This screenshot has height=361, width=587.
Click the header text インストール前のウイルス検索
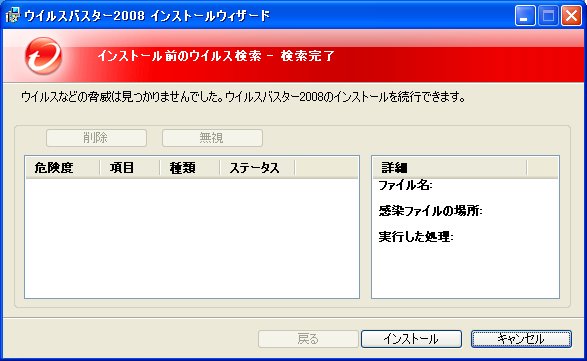[x=180, y=56]
